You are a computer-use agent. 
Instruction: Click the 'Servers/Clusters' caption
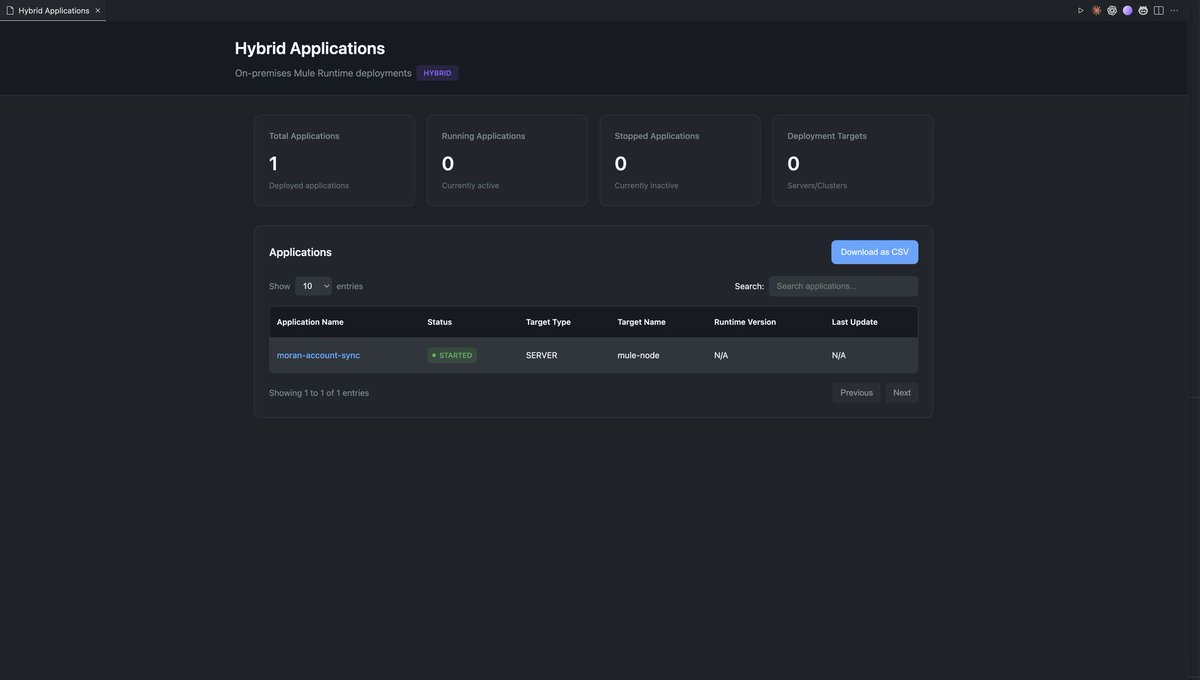[x=817, y=185]
